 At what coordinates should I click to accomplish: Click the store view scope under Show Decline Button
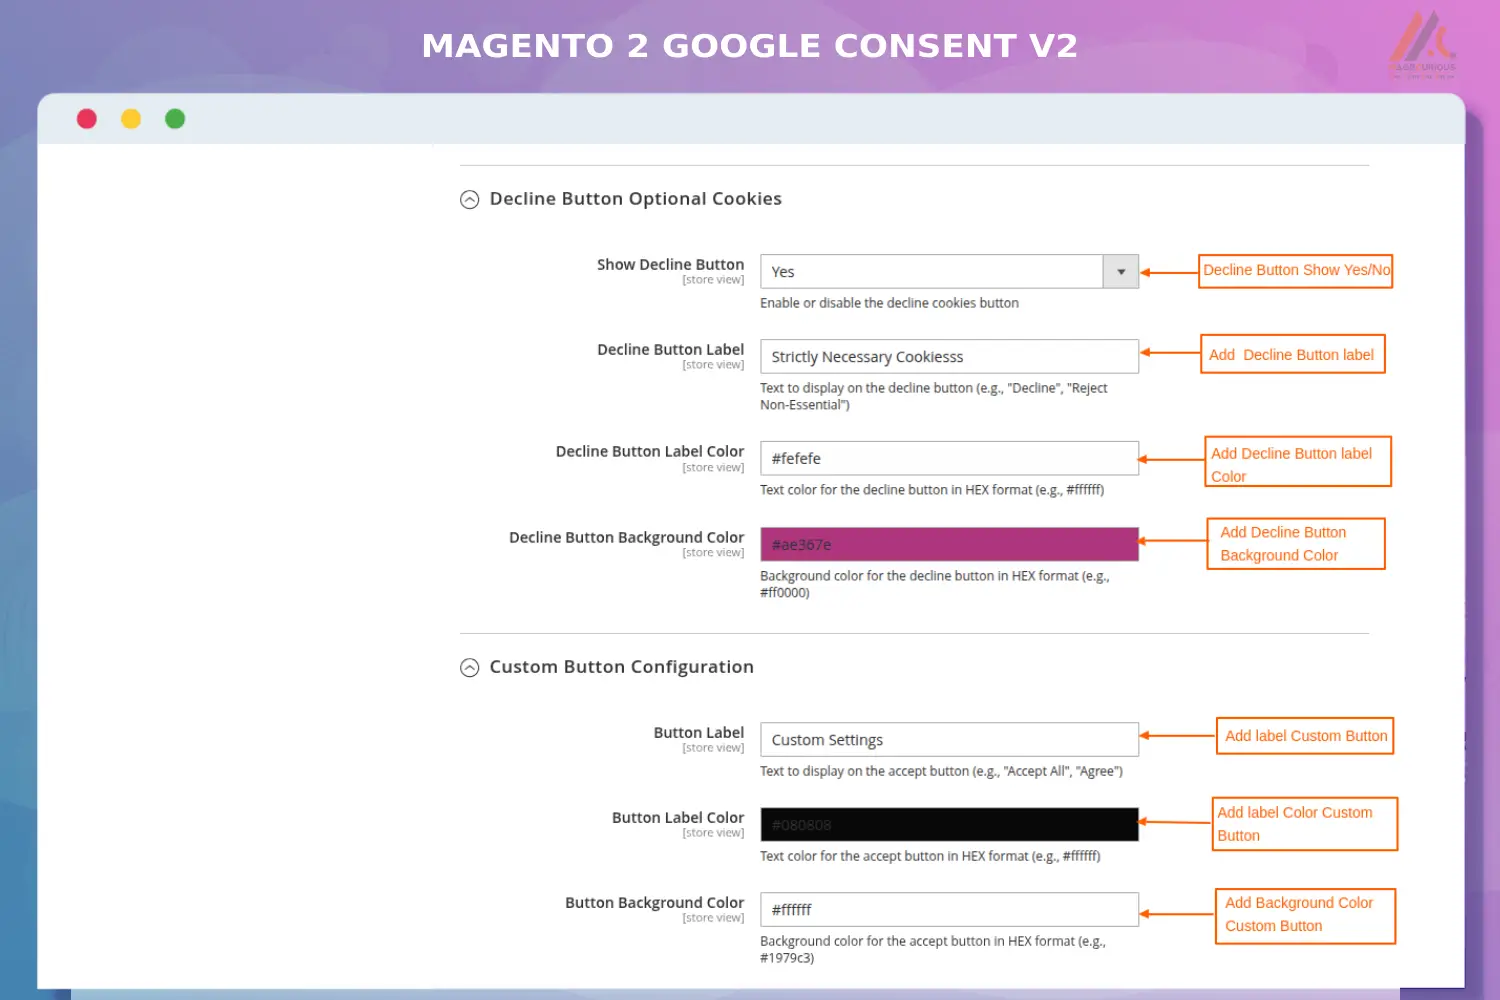(713, 280)
